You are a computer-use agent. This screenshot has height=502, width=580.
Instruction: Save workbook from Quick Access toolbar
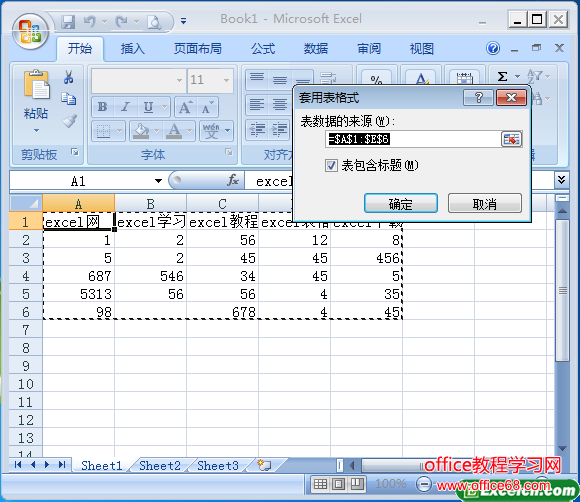(68, 22)
